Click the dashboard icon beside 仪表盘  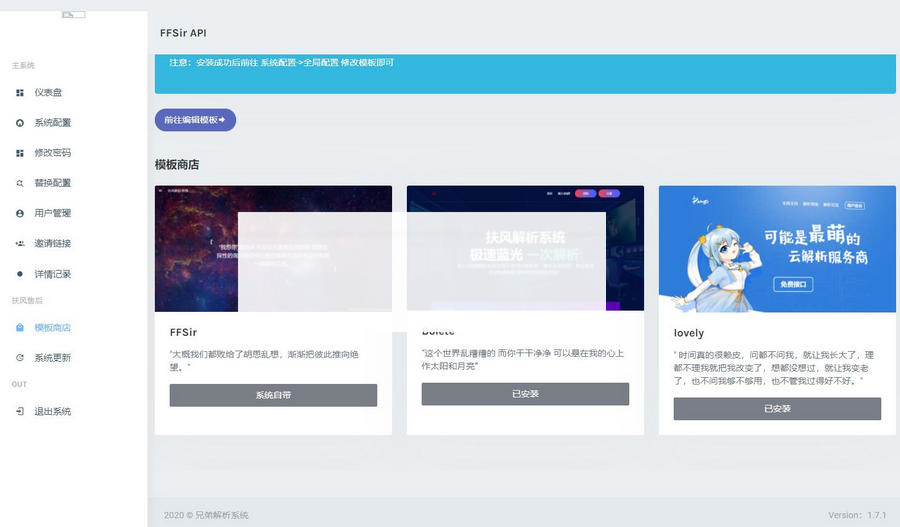pyautogui.click(x=20, y=93)
